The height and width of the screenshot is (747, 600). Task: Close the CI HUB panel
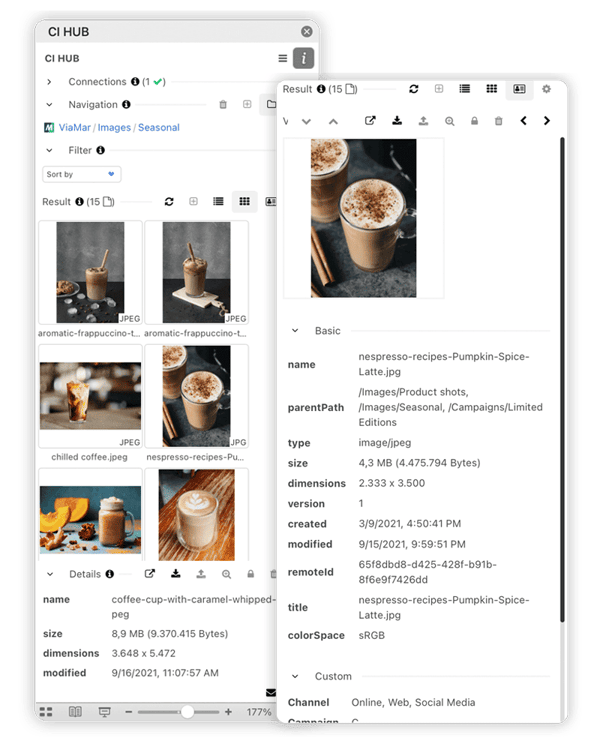coord(307,31)
